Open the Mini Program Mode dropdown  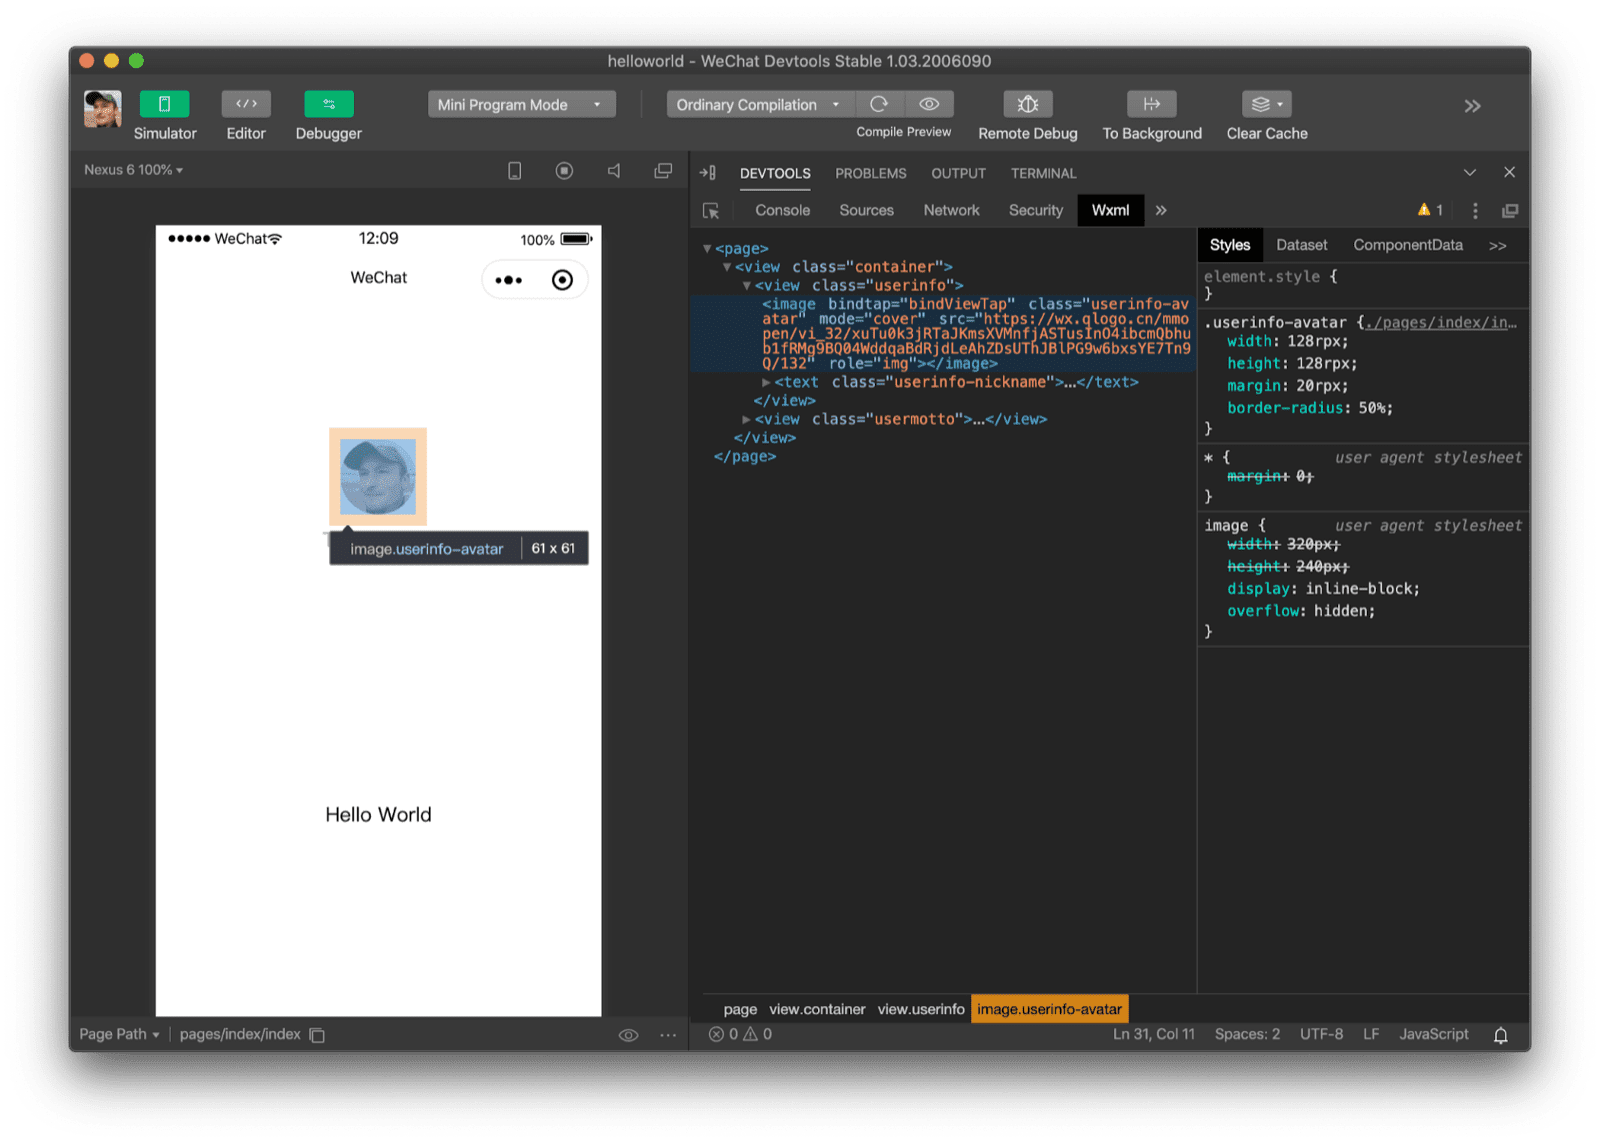pos(520,104)
